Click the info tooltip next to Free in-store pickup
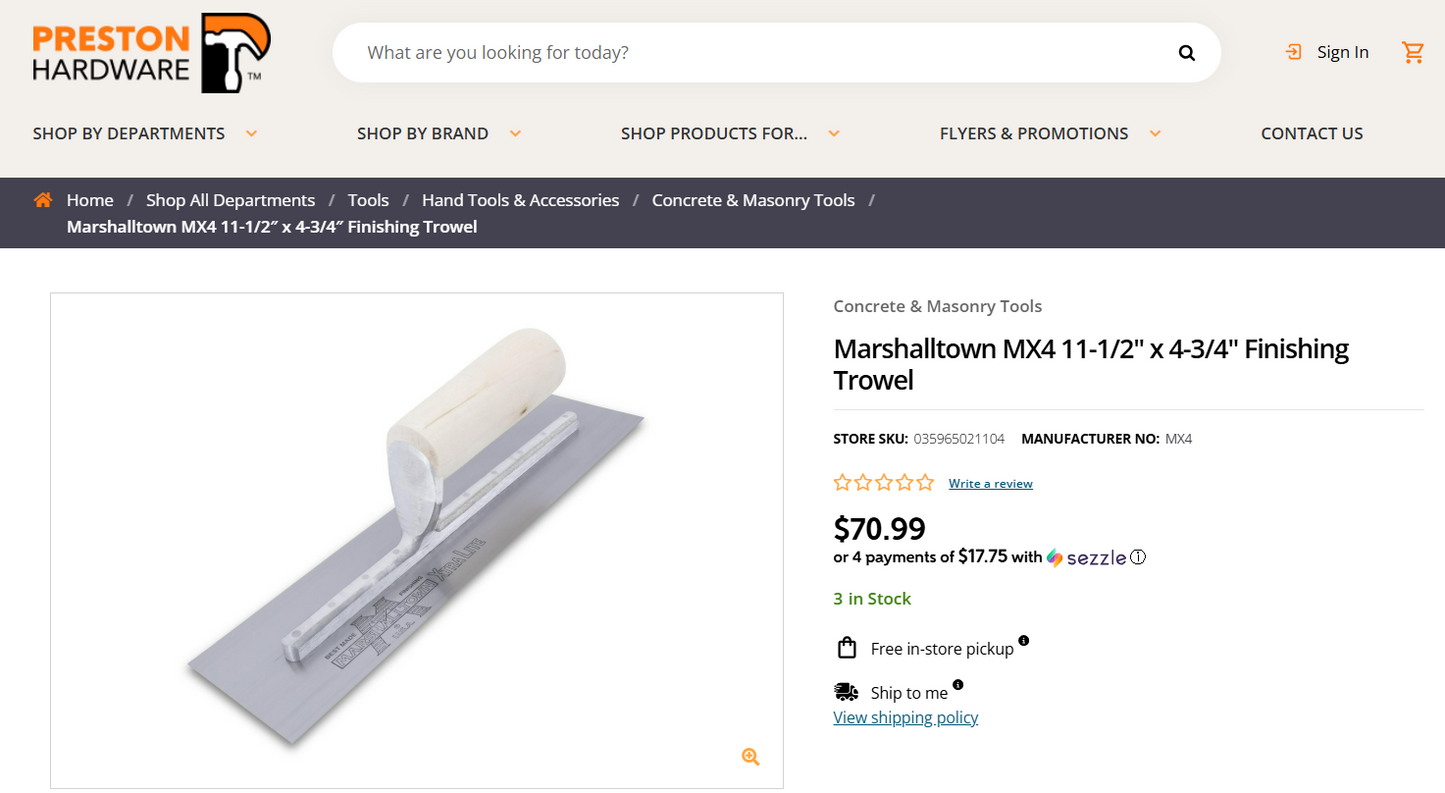The image size is (1445, 793). [x=1023, y=640]
